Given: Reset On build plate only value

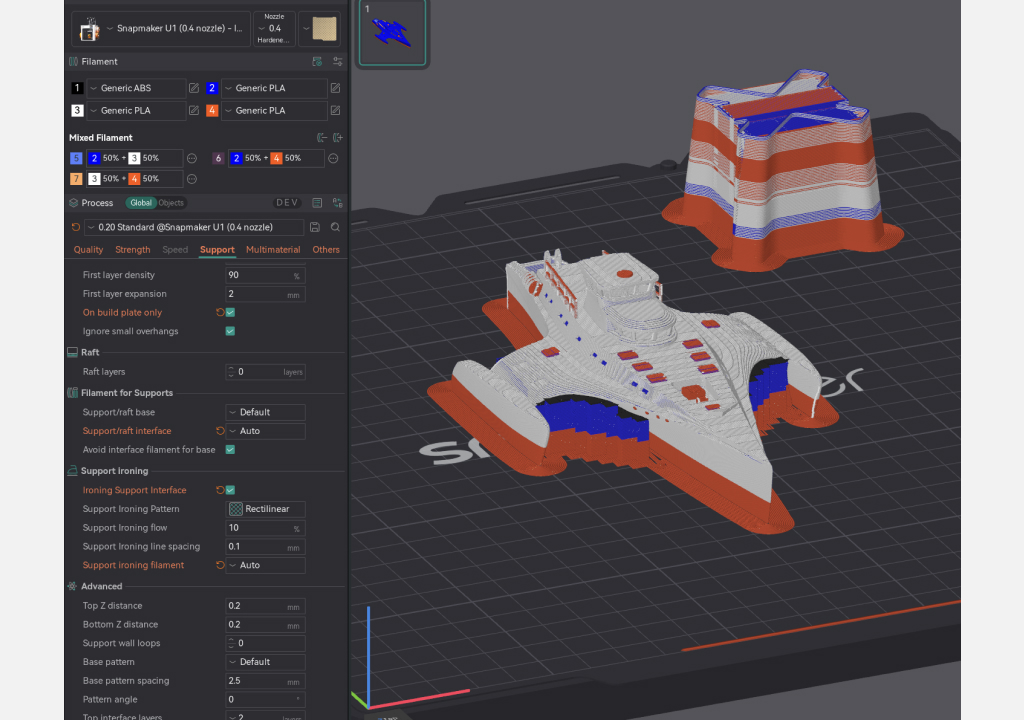Looking at the screenshot, I should tap(220, 312).
